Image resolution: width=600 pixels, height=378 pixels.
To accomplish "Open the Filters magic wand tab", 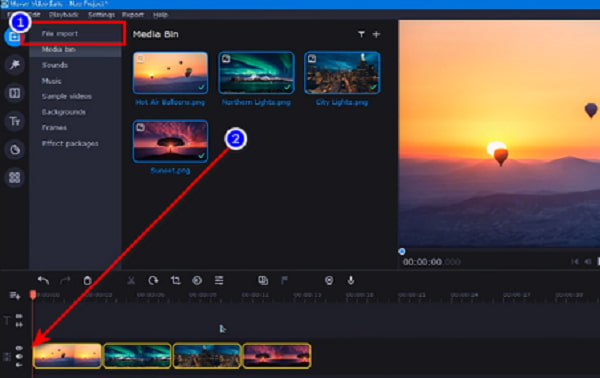I will click(15, 65).
